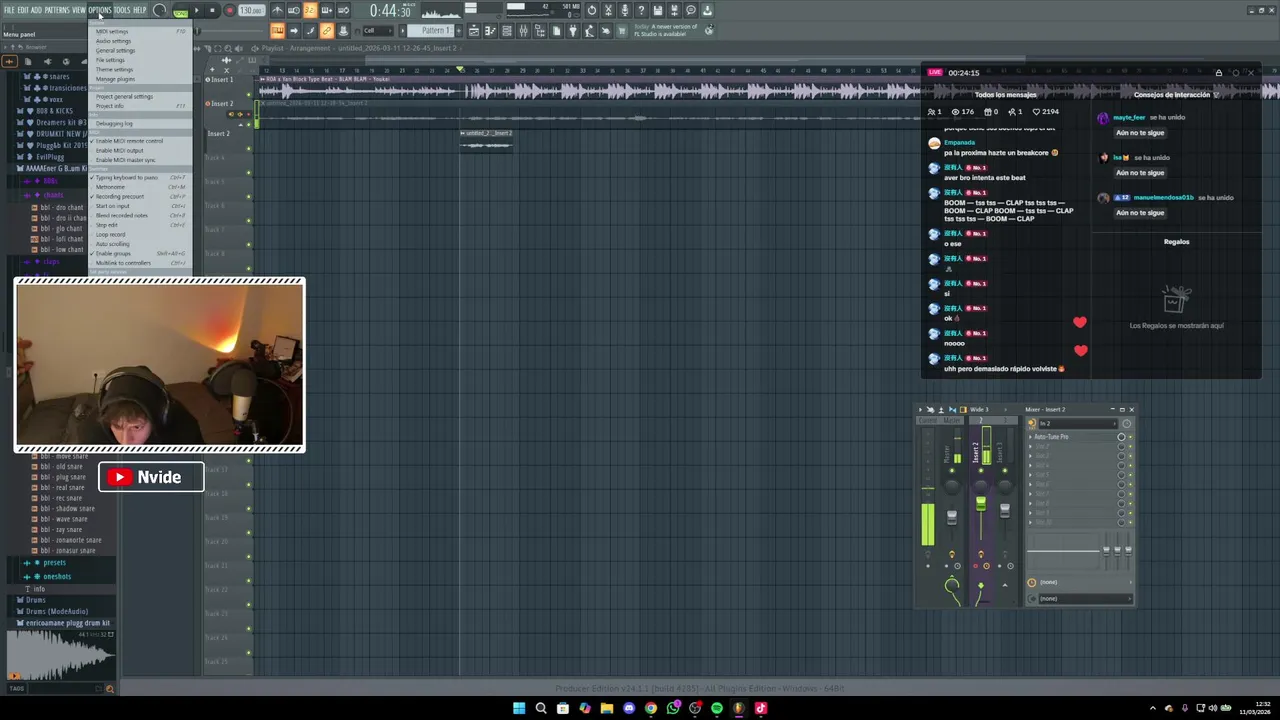Toggle Blend recorded notes option
Image resolution: width=1280 pixels, height=720 pixels.
point(140,216)
